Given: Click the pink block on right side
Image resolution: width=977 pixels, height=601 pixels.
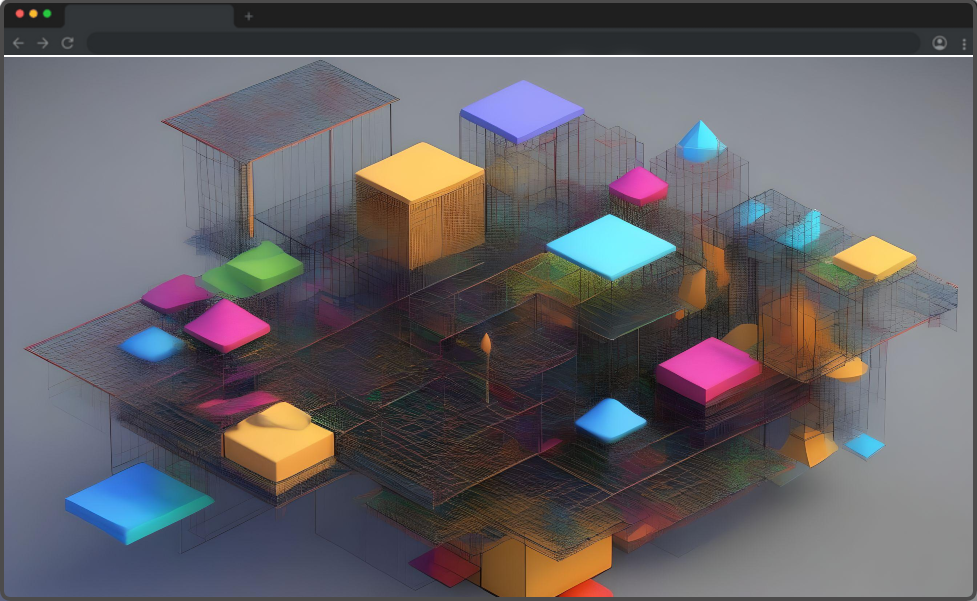Looking at the screenshot, I should (708, 368).
